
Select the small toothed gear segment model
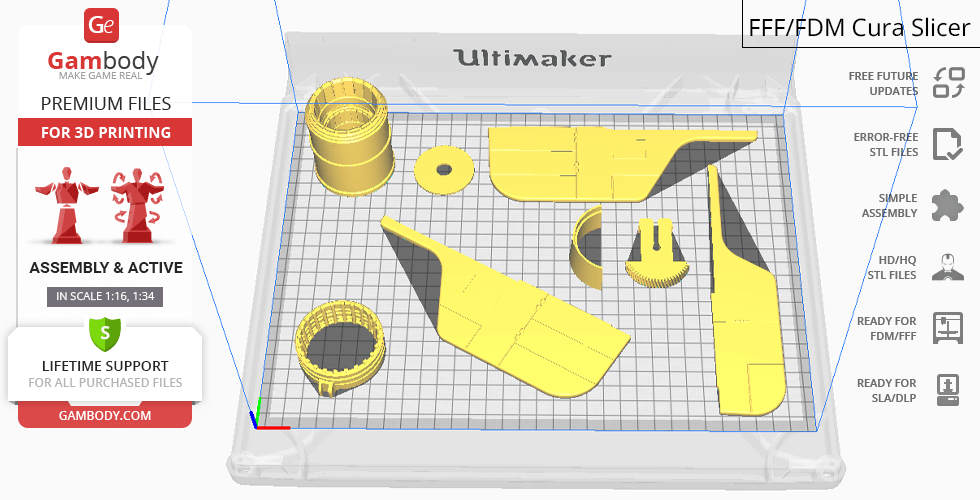coord(657,253)
